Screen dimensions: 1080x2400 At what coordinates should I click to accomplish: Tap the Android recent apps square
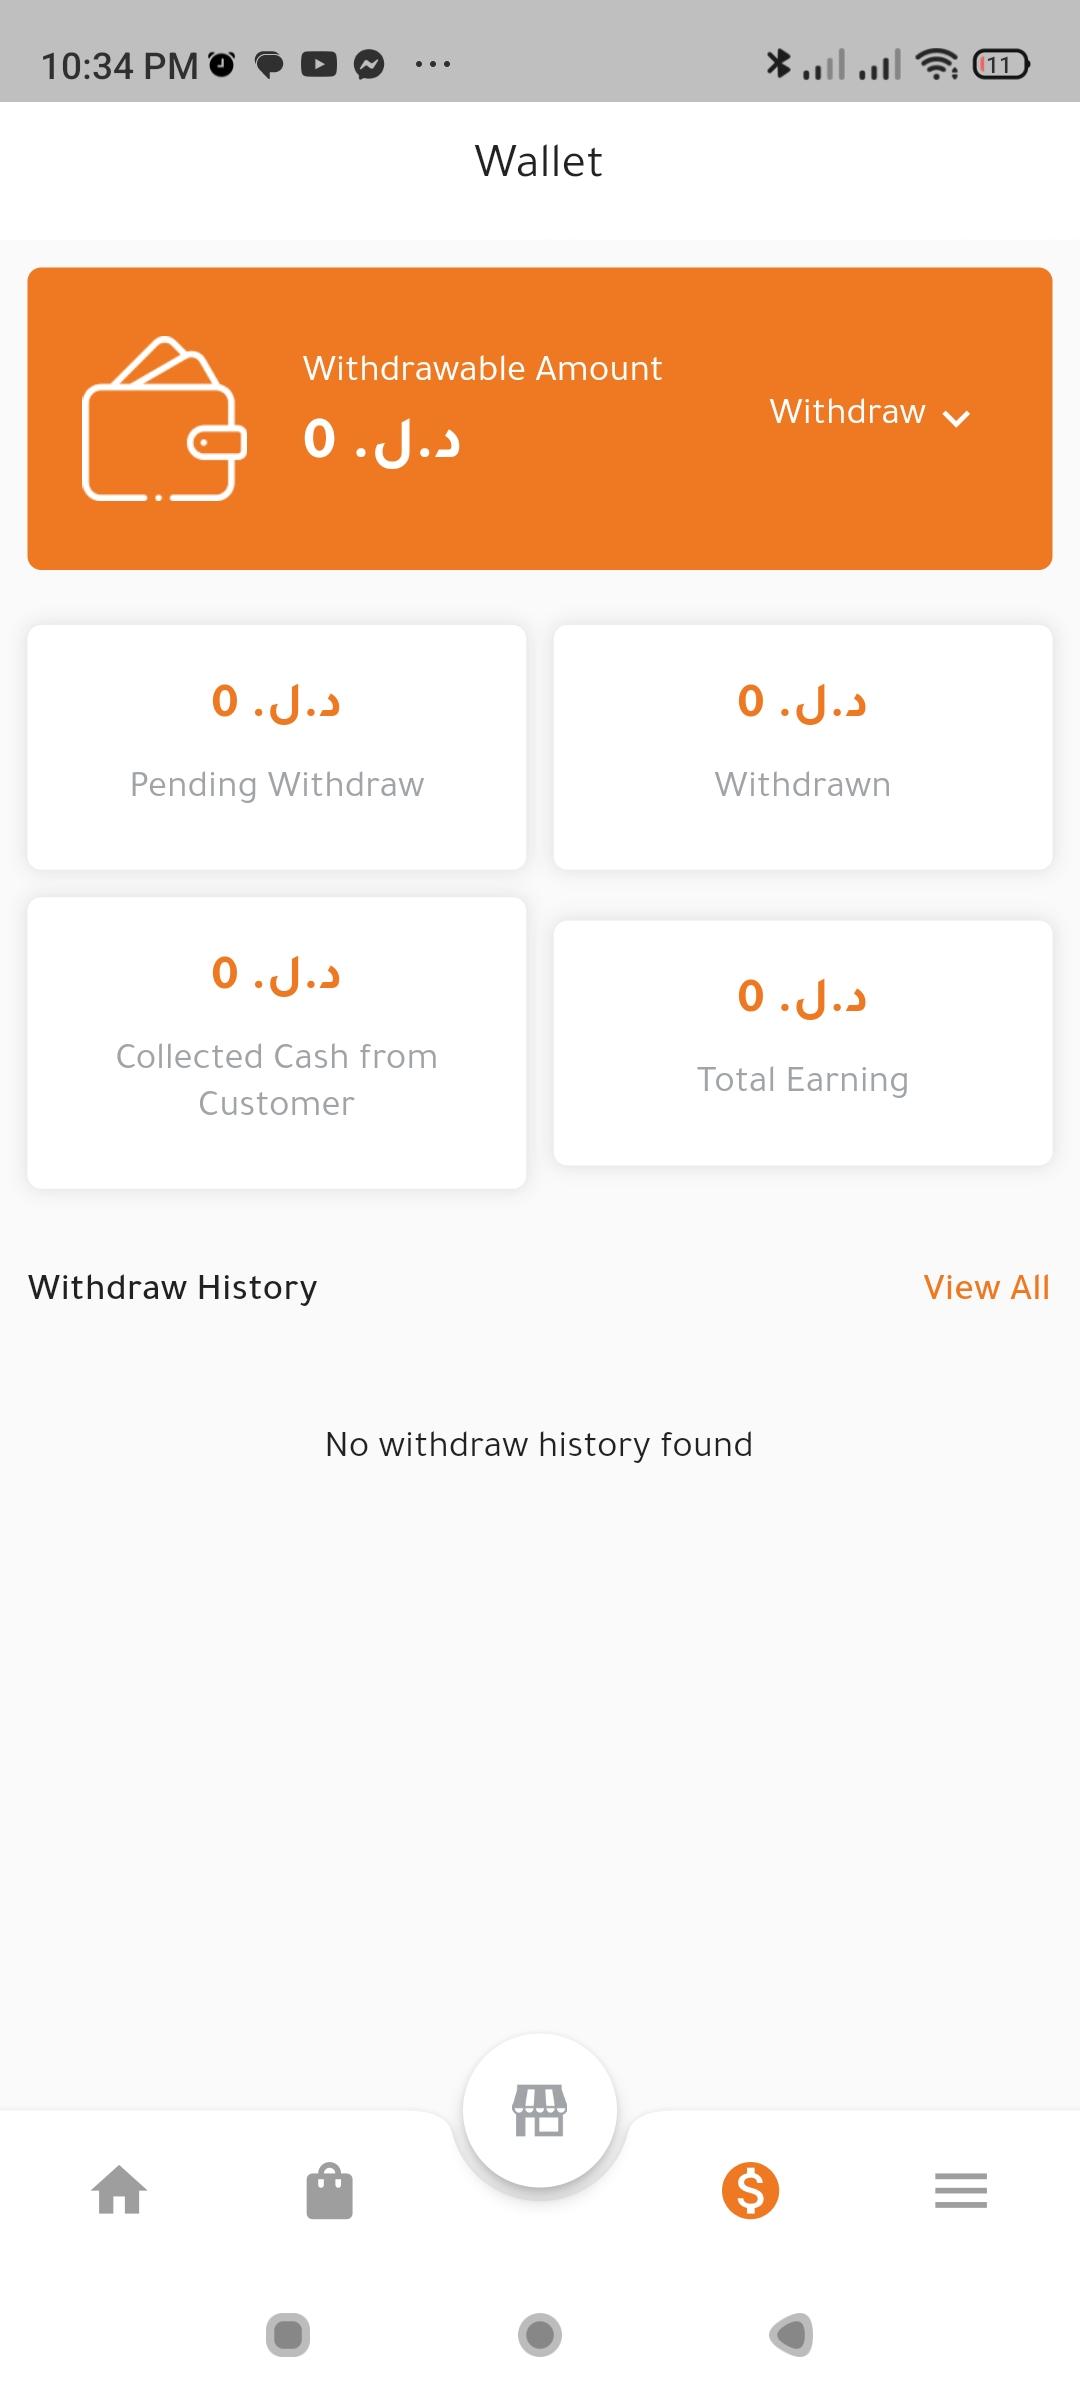[x=288, y=2335]
